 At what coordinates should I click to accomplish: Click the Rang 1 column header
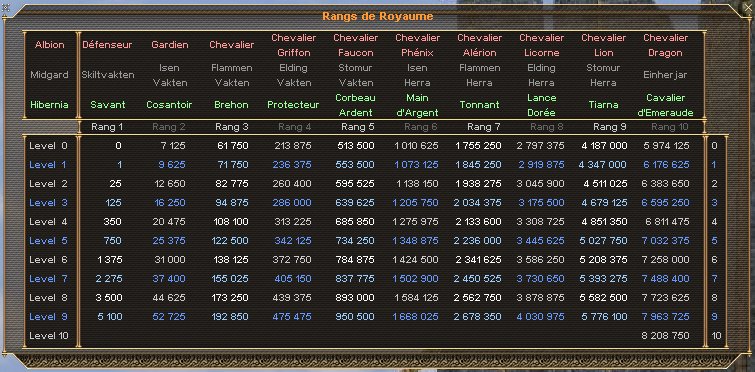[x=107, y=127]
